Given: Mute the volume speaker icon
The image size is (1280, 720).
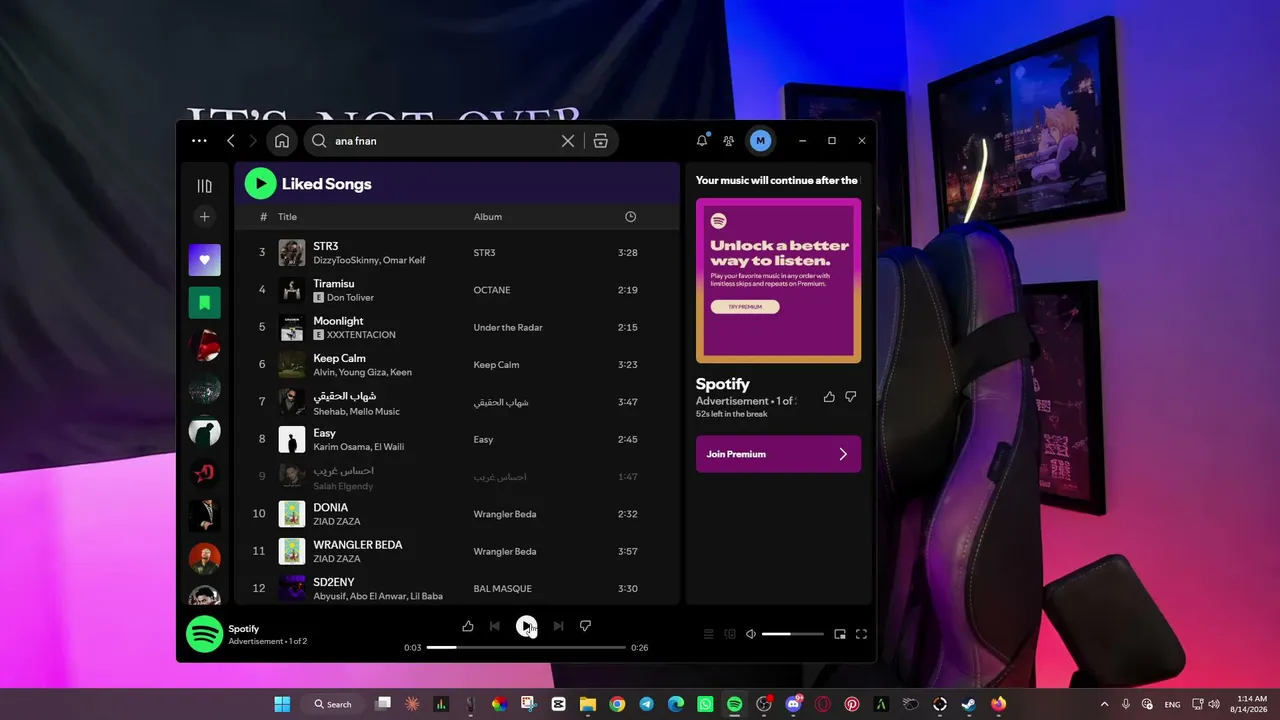Looking at the screenshot, I should pos(751,634).
